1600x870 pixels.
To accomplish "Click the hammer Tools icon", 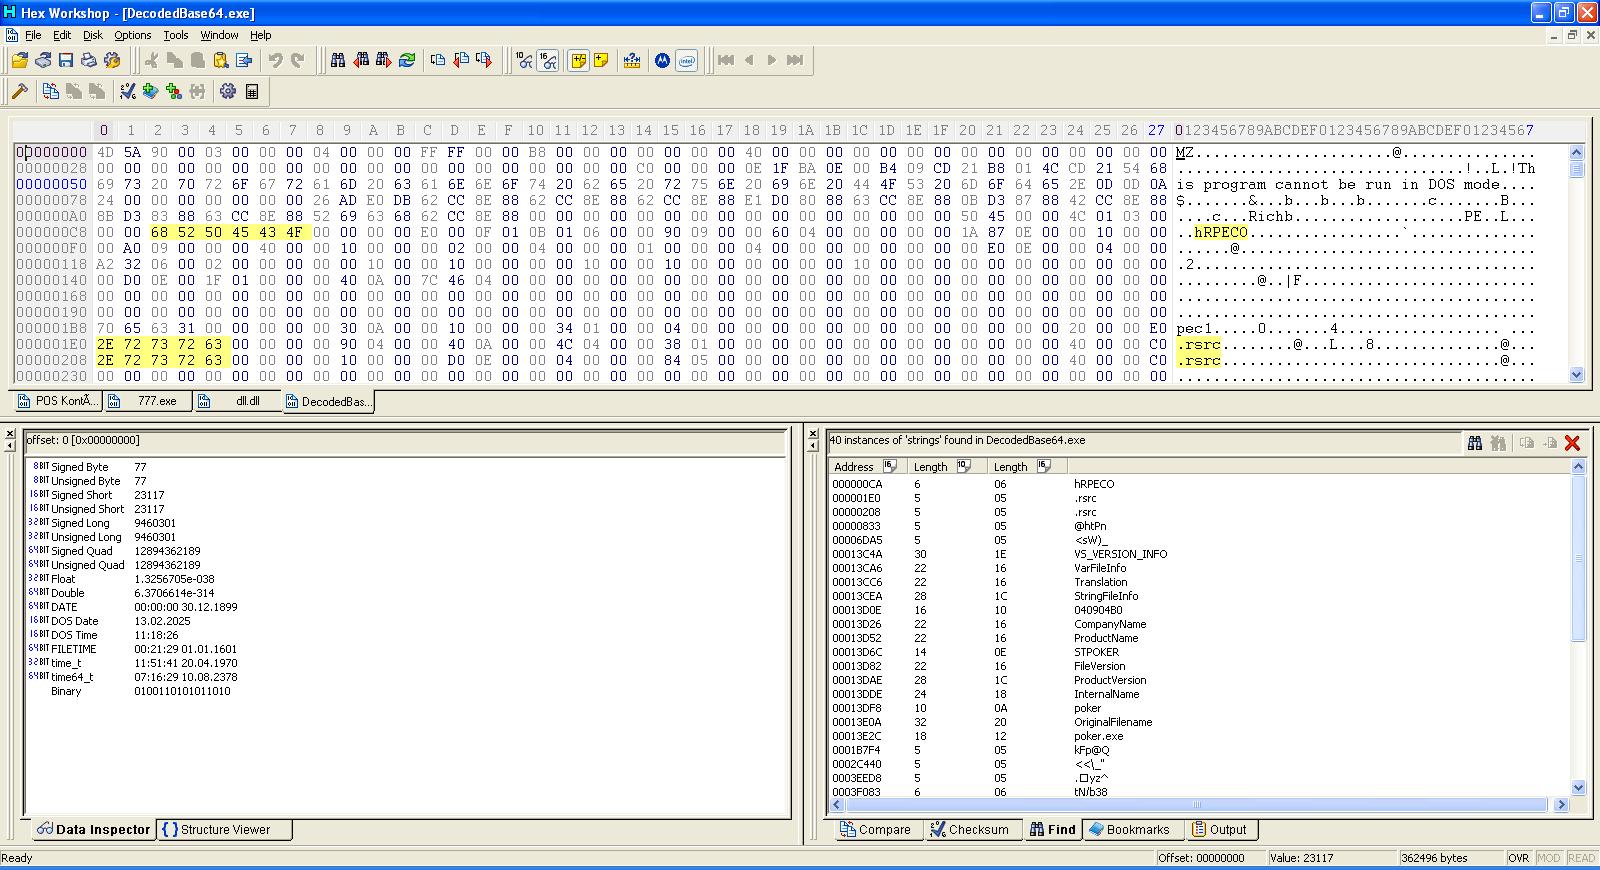I will (x=20, y=91).
